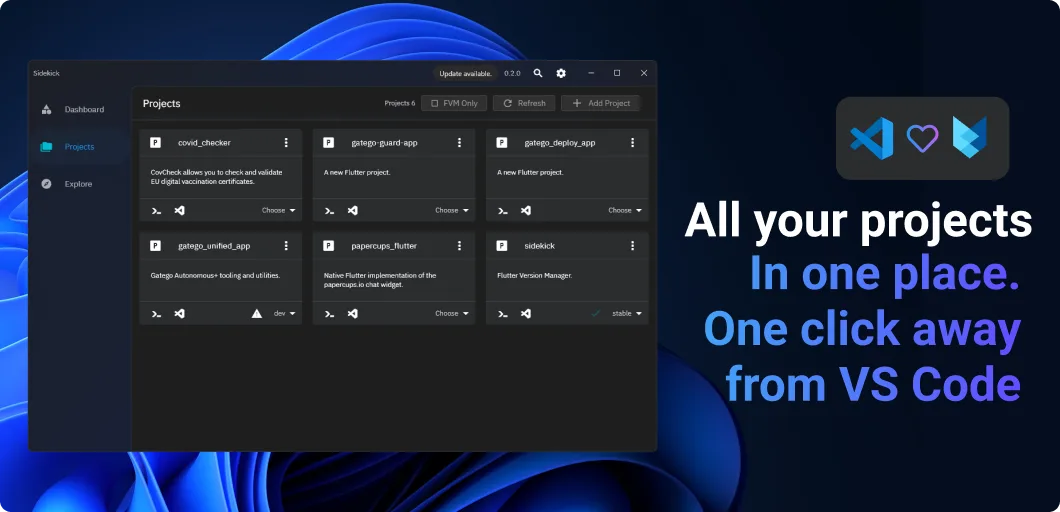Image resolution: width=1060 pixels, height=512 pixels.
Task: Open gatego_unified_app three-dot menu
Action: pyautogui.click(x=286, y=246)
